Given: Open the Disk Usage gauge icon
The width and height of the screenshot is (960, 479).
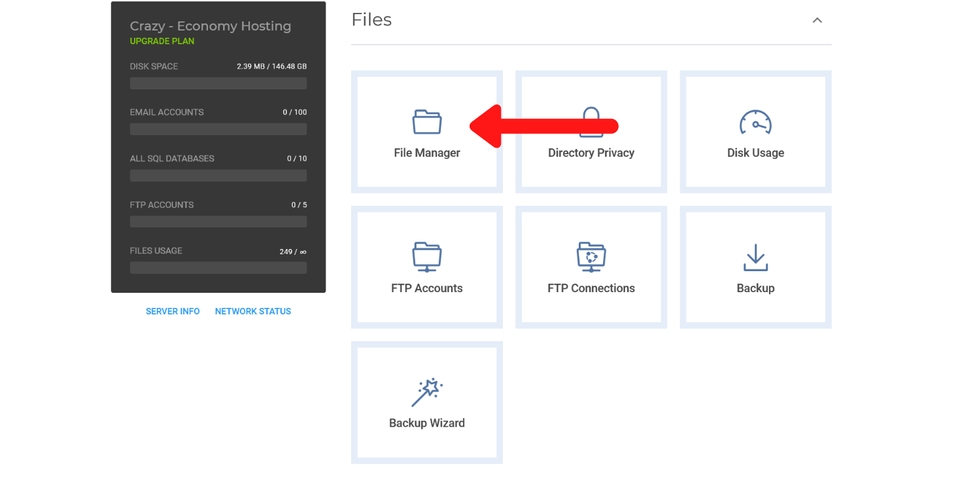Looking at the screenshot, I should pos(755,122).
